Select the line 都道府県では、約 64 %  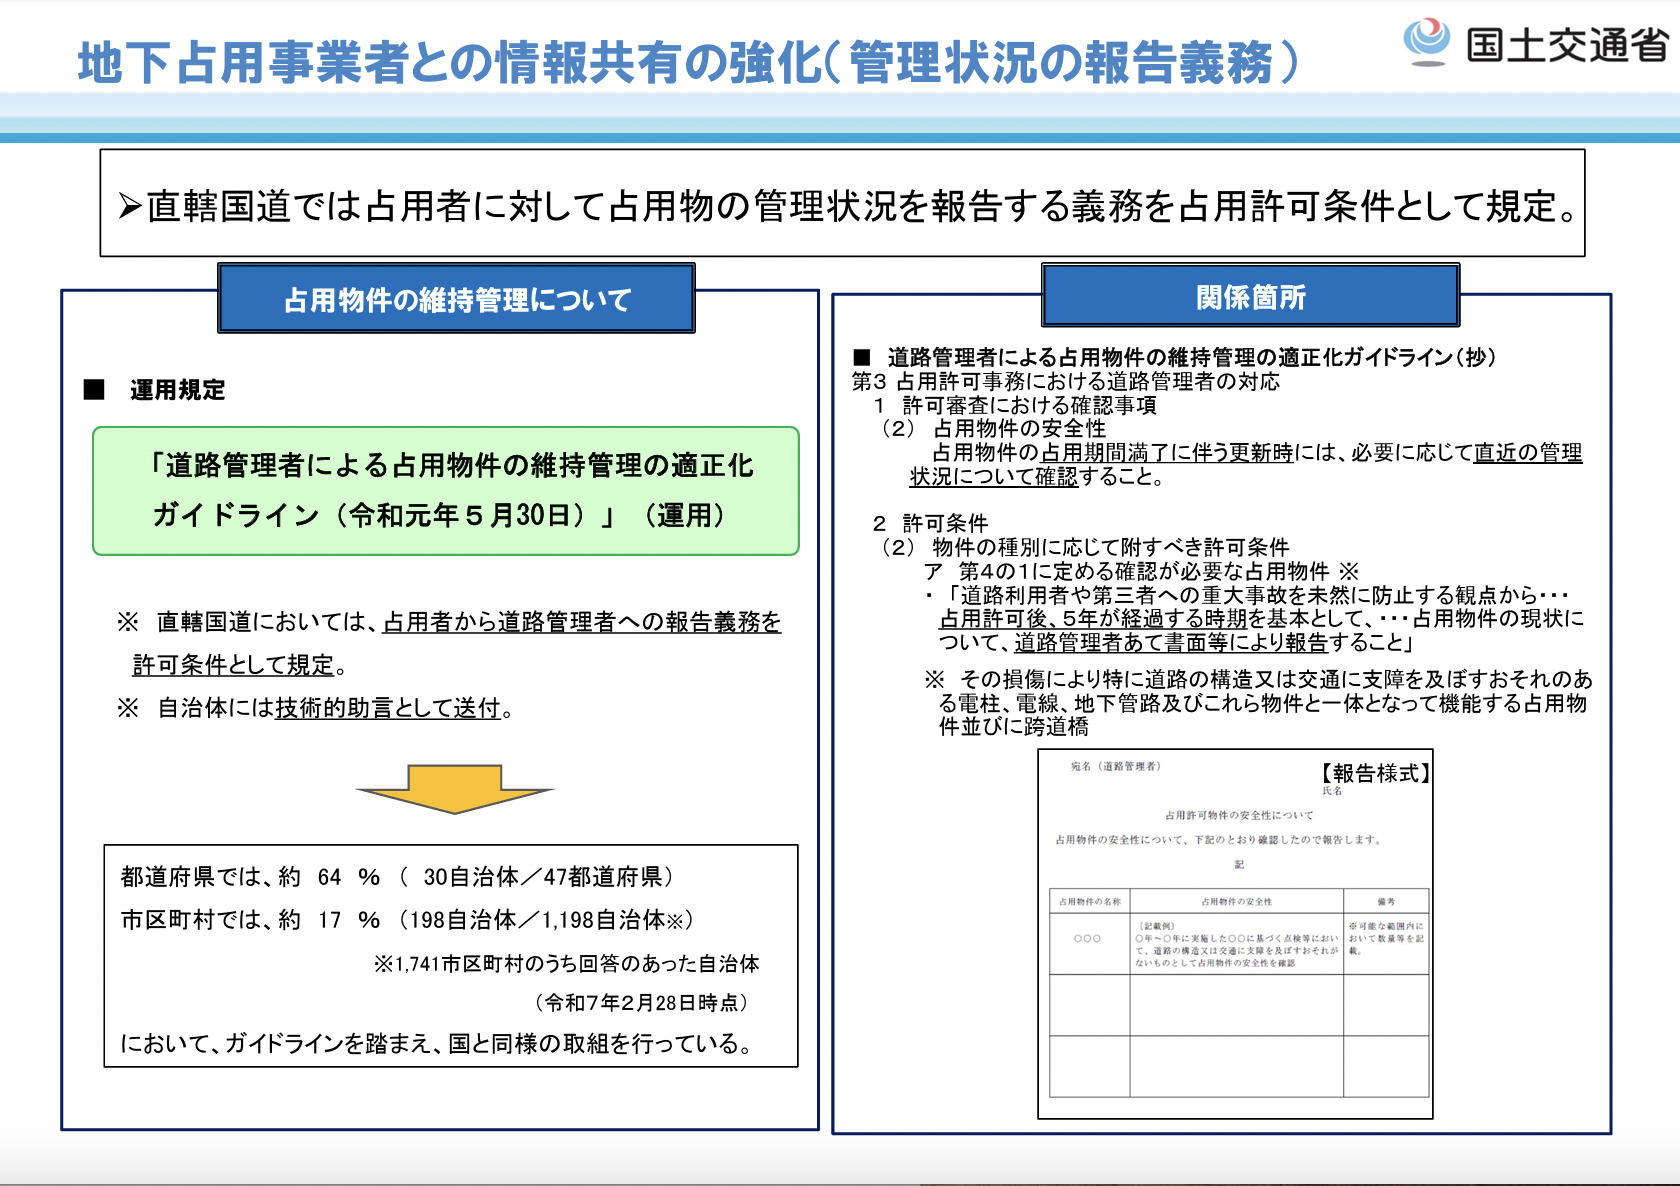pos(398,877)
